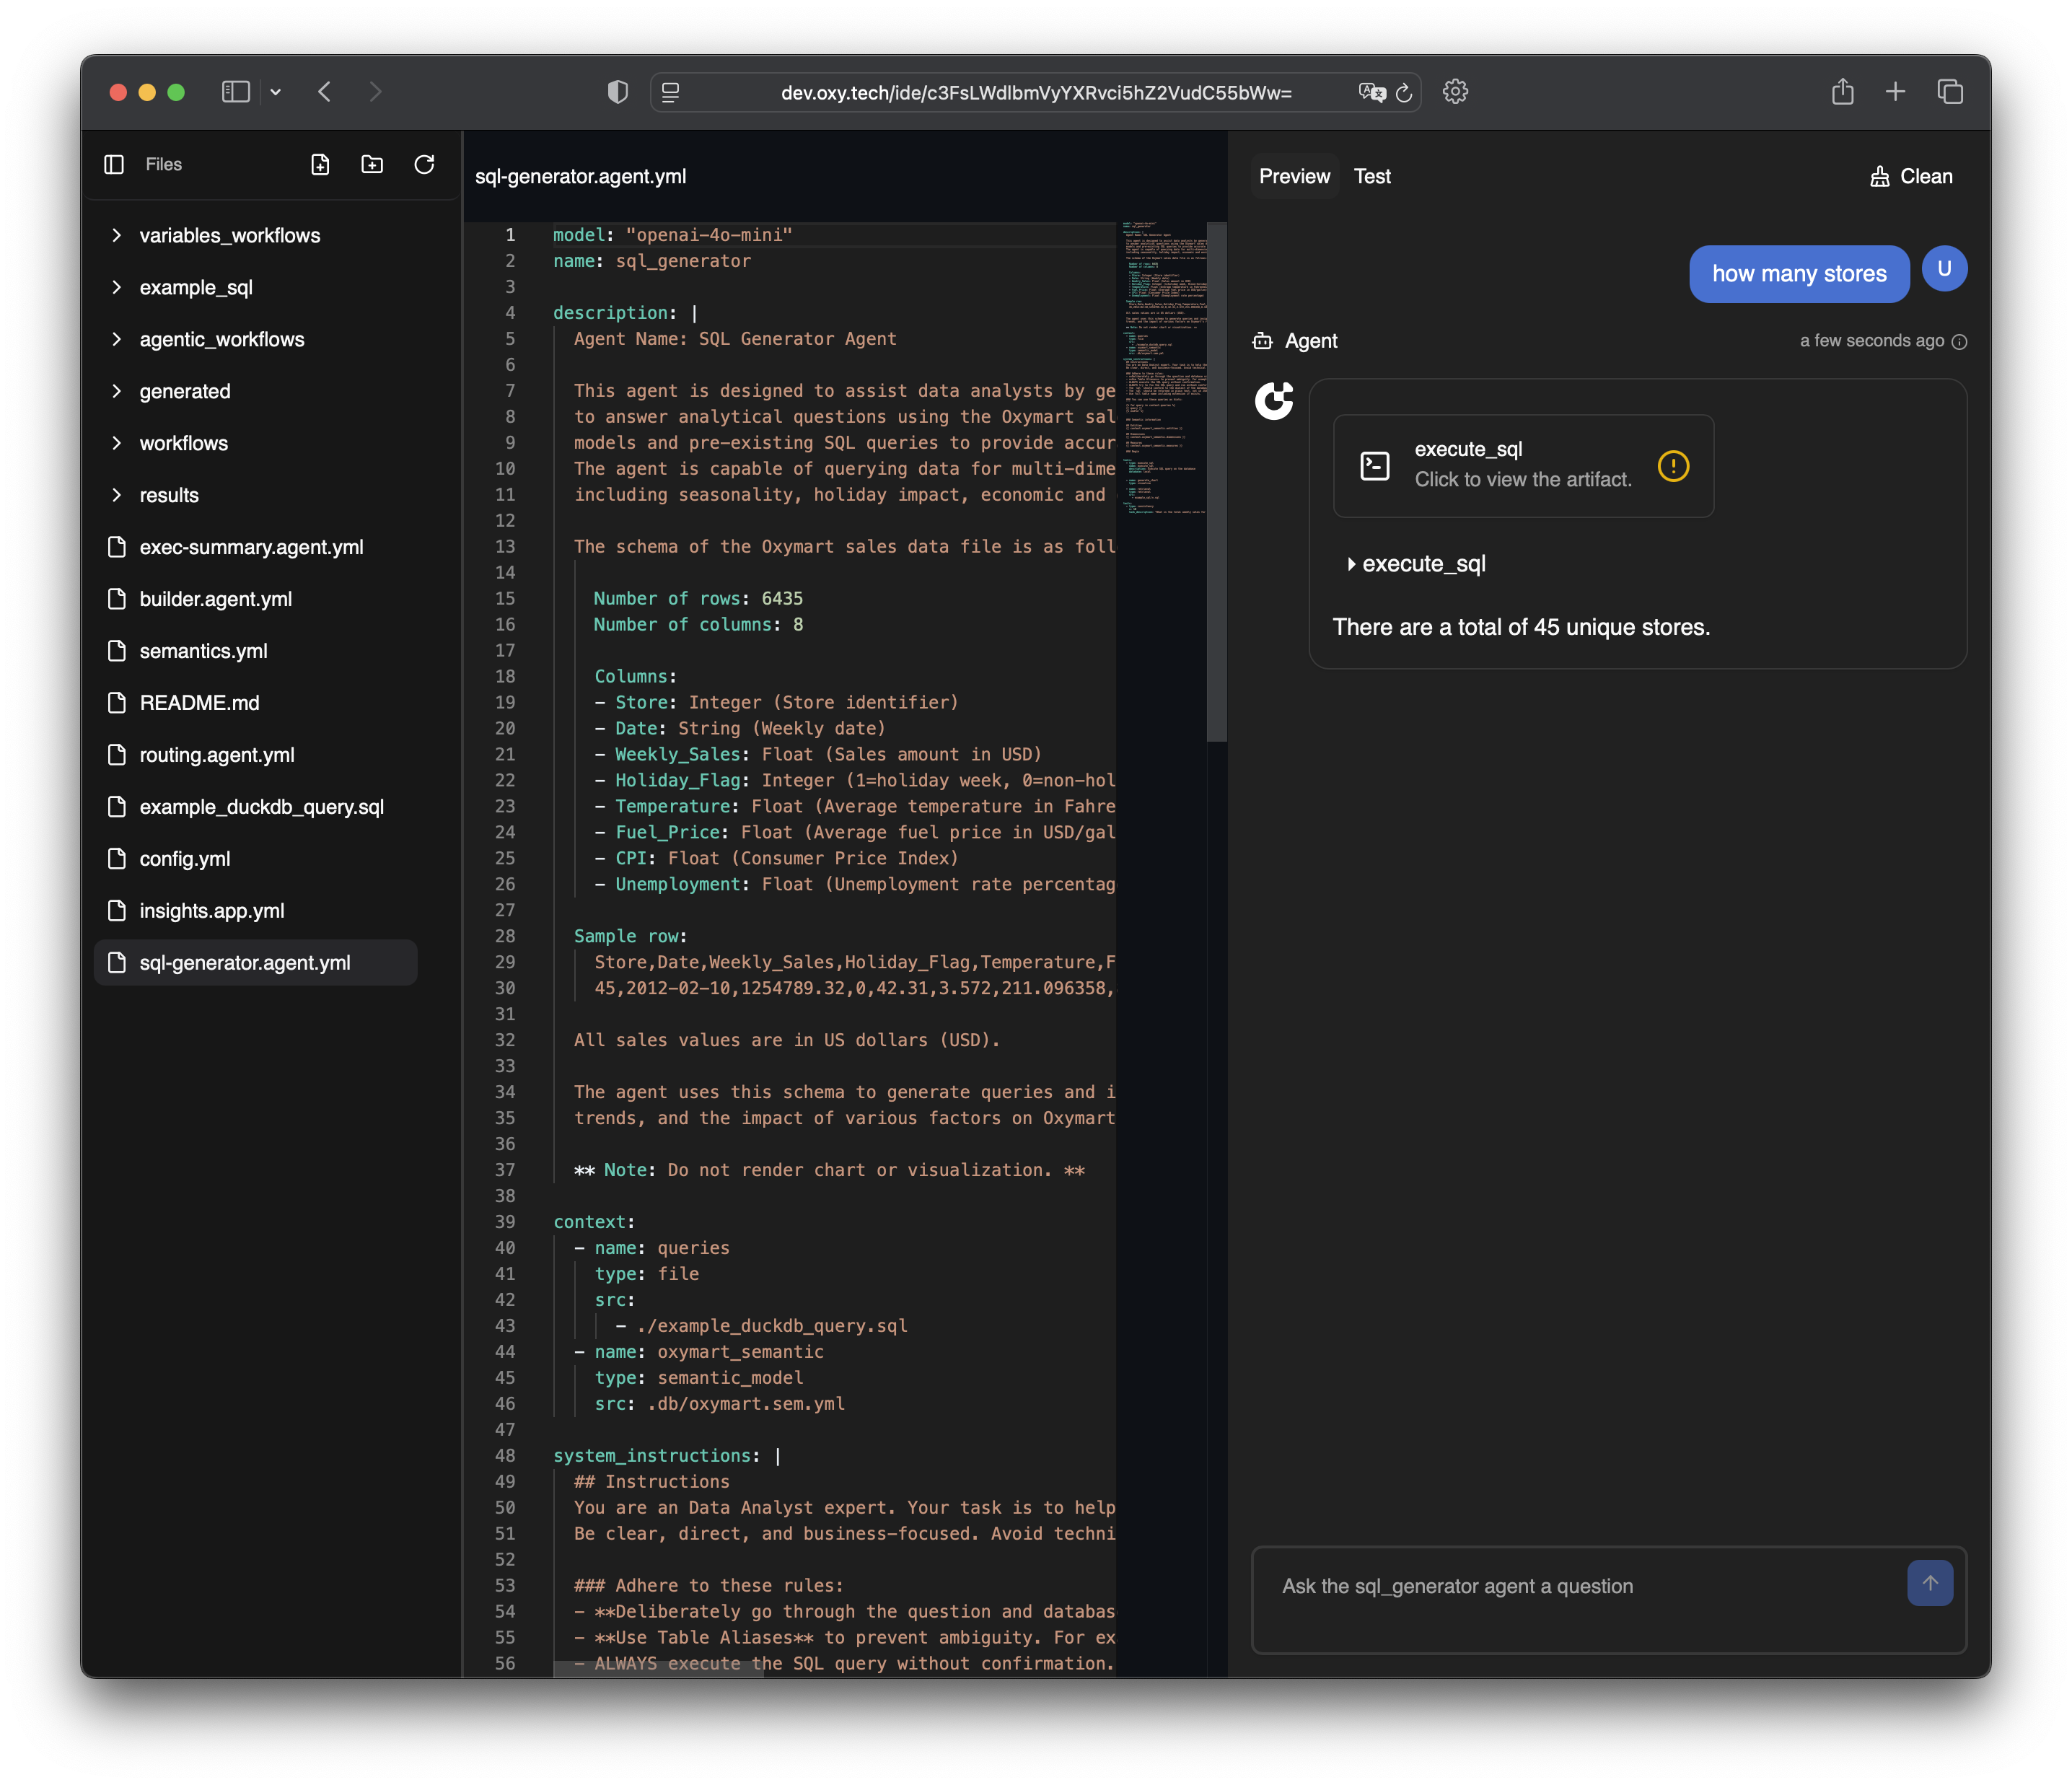Switch to the Test tab
Viewport: 2072px width, 1785px height.
(1372, 176)
